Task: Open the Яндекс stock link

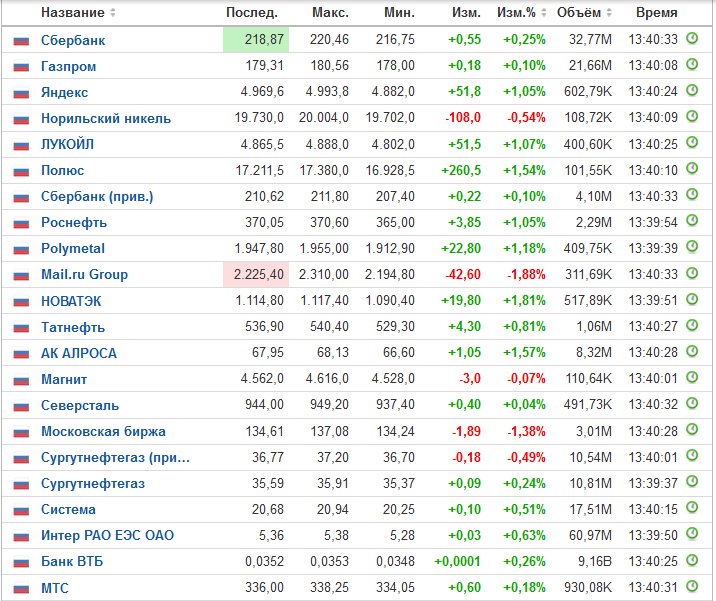Action: [x=64, y=92]
